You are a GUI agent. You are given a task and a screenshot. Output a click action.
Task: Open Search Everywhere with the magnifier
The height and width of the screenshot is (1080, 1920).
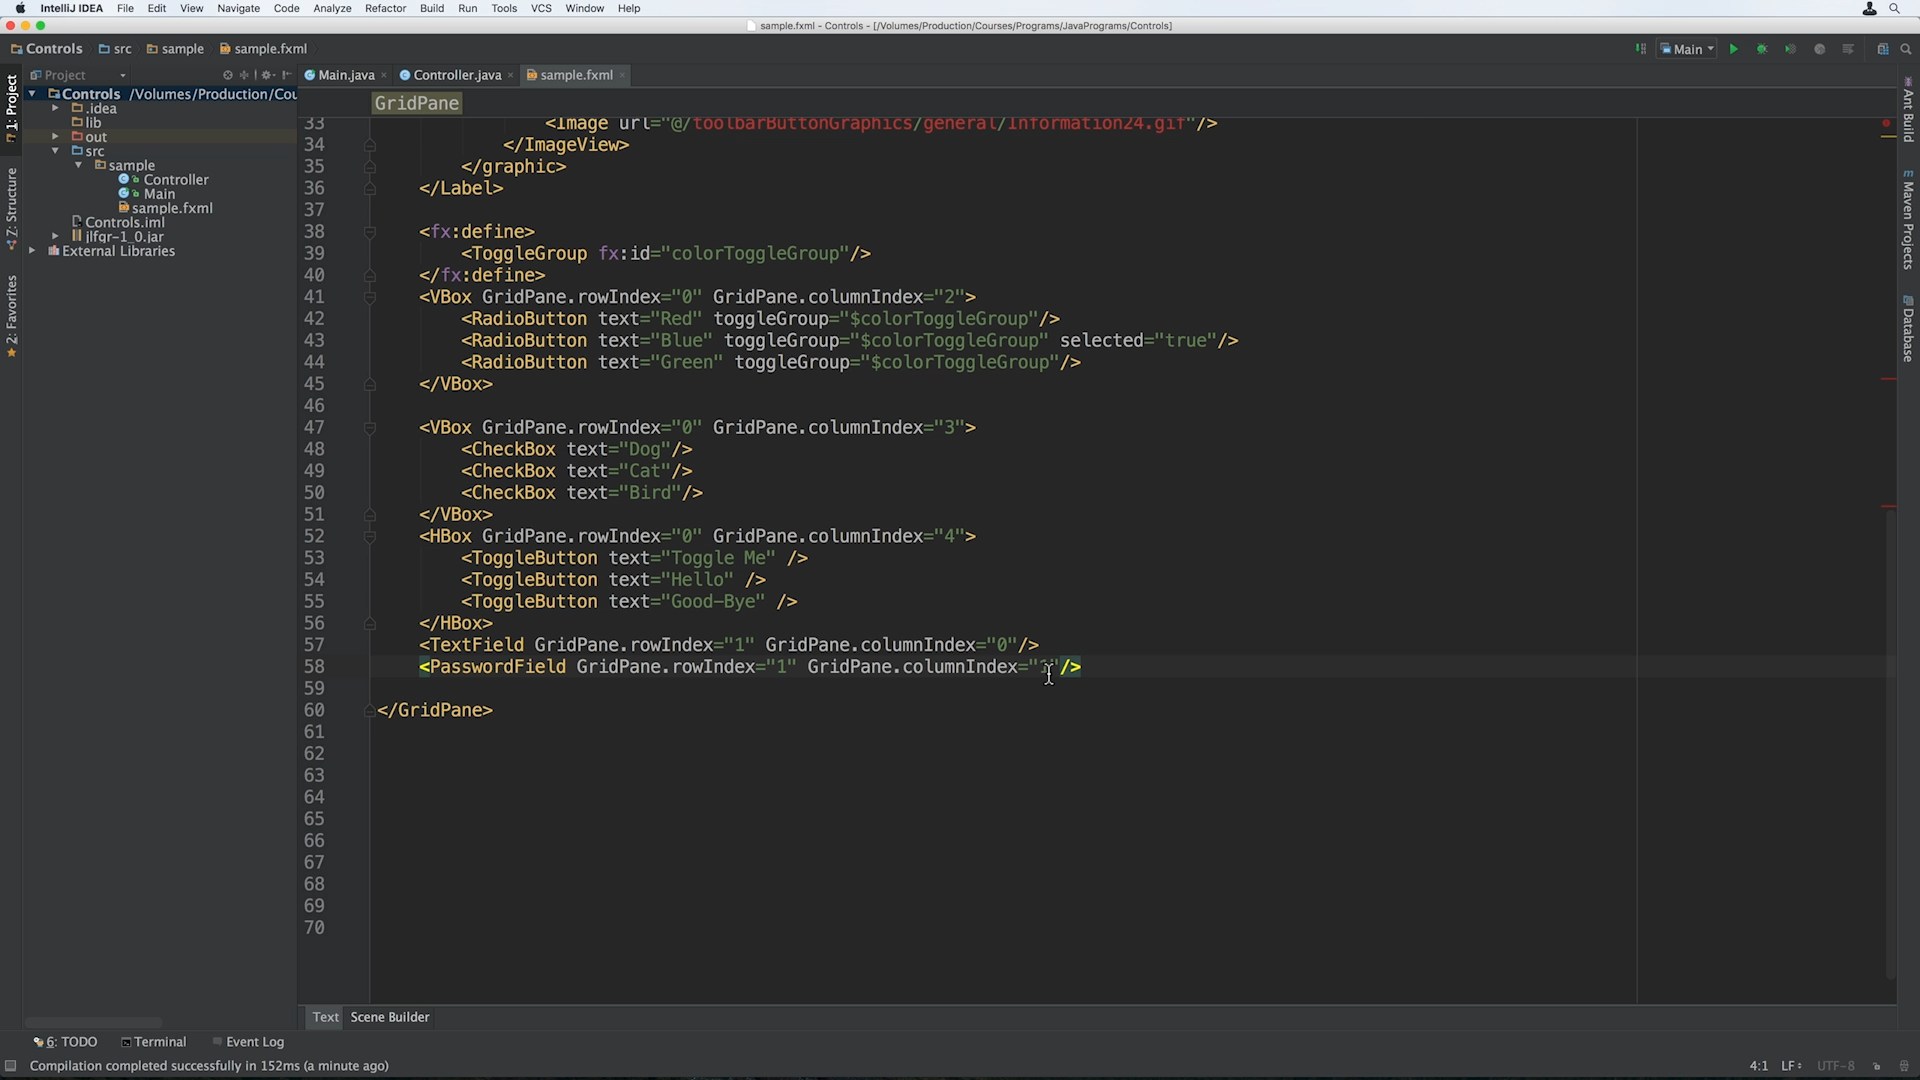[1905, 48]
